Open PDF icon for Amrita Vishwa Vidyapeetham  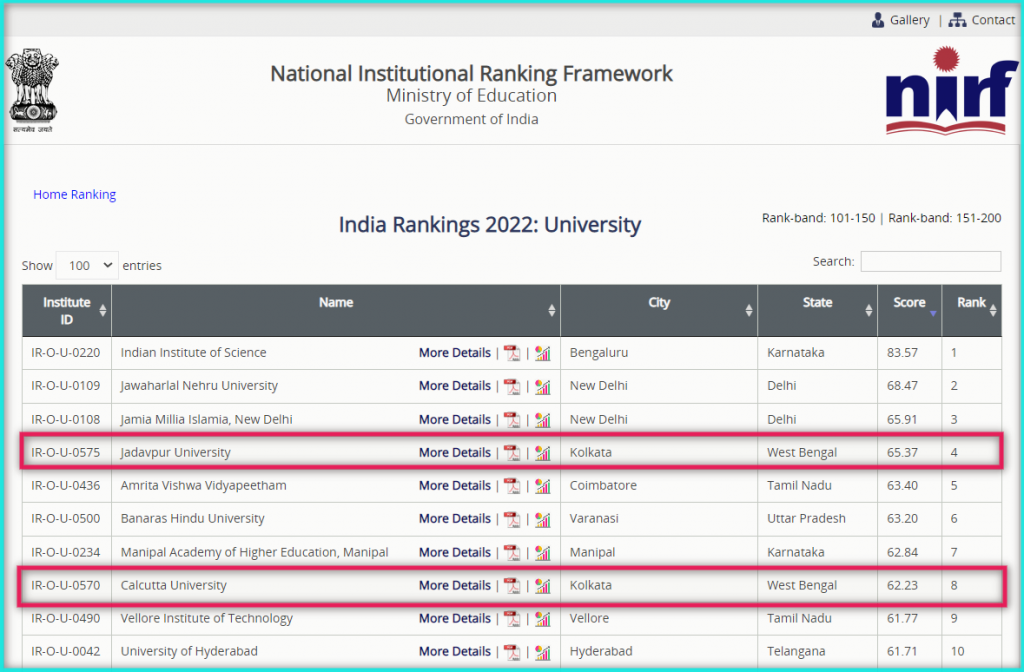512,486
